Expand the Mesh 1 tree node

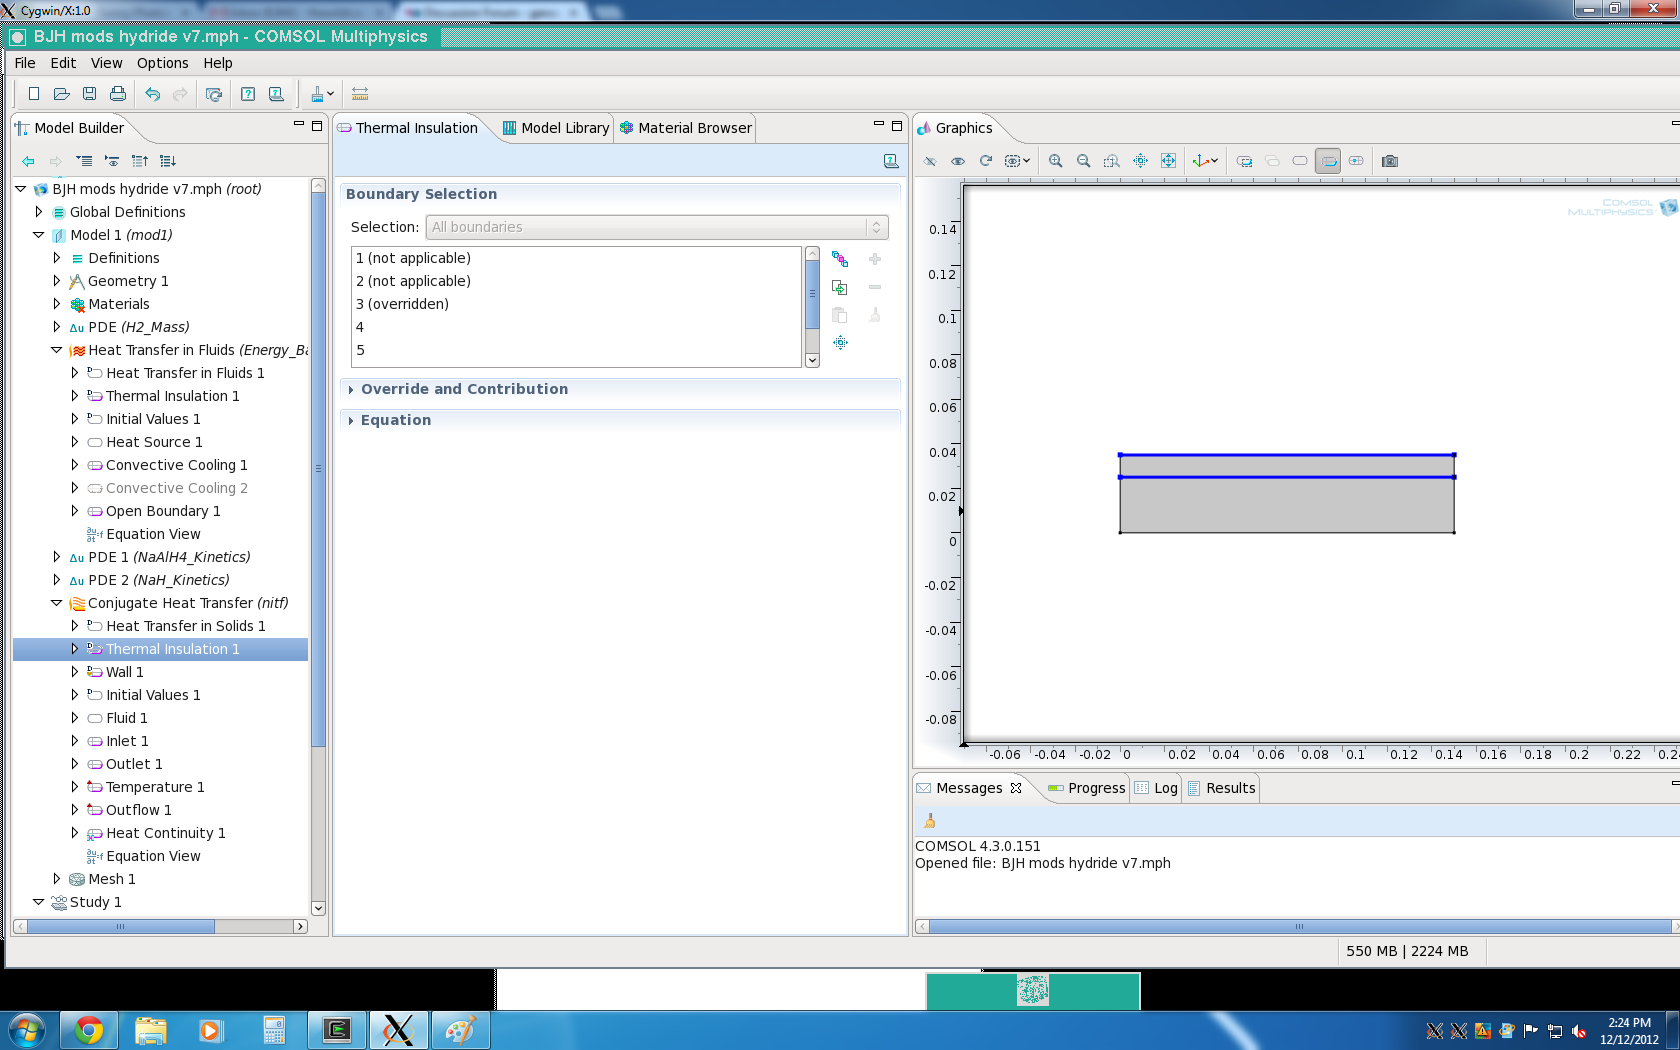point(57,879)
